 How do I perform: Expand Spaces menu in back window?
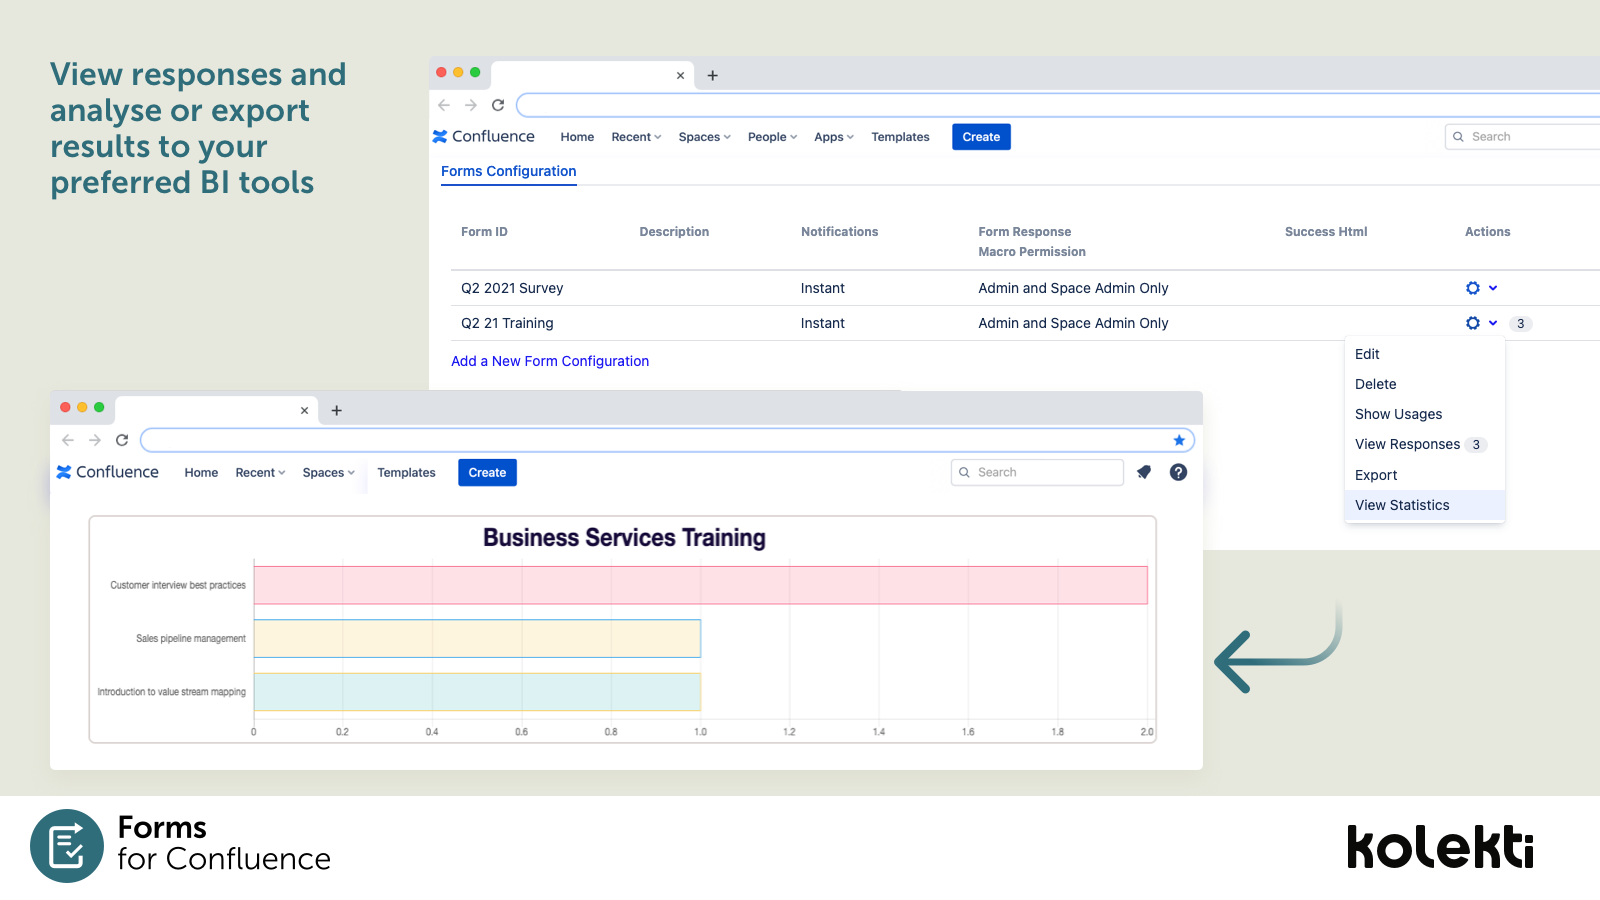(705, 137)
